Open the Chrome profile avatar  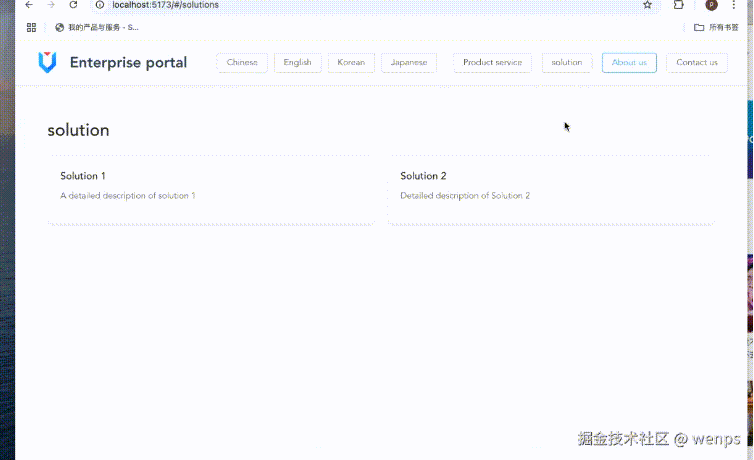pyautogui.click(x=711, y=5)
